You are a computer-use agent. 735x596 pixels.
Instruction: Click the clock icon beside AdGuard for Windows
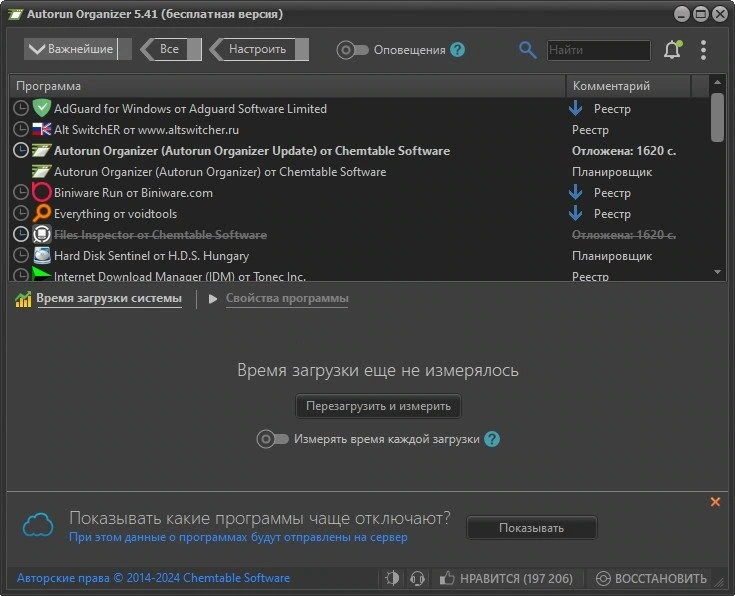click(21, 108)
